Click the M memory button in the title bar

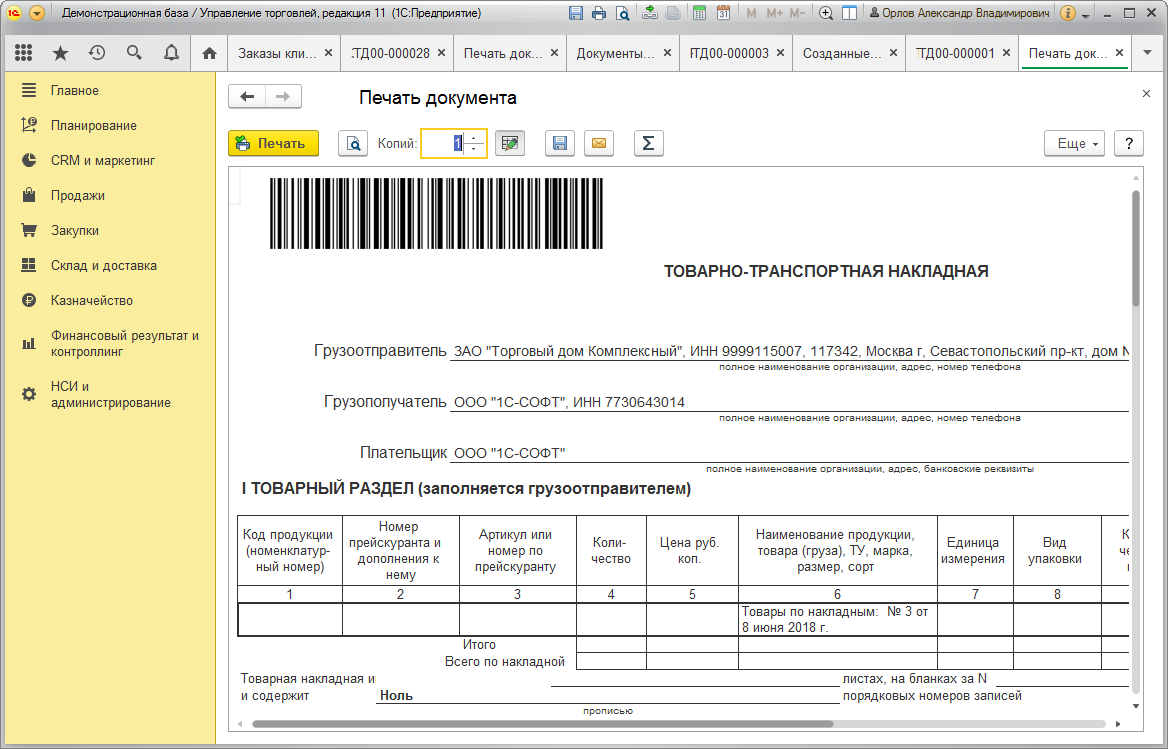751,13
